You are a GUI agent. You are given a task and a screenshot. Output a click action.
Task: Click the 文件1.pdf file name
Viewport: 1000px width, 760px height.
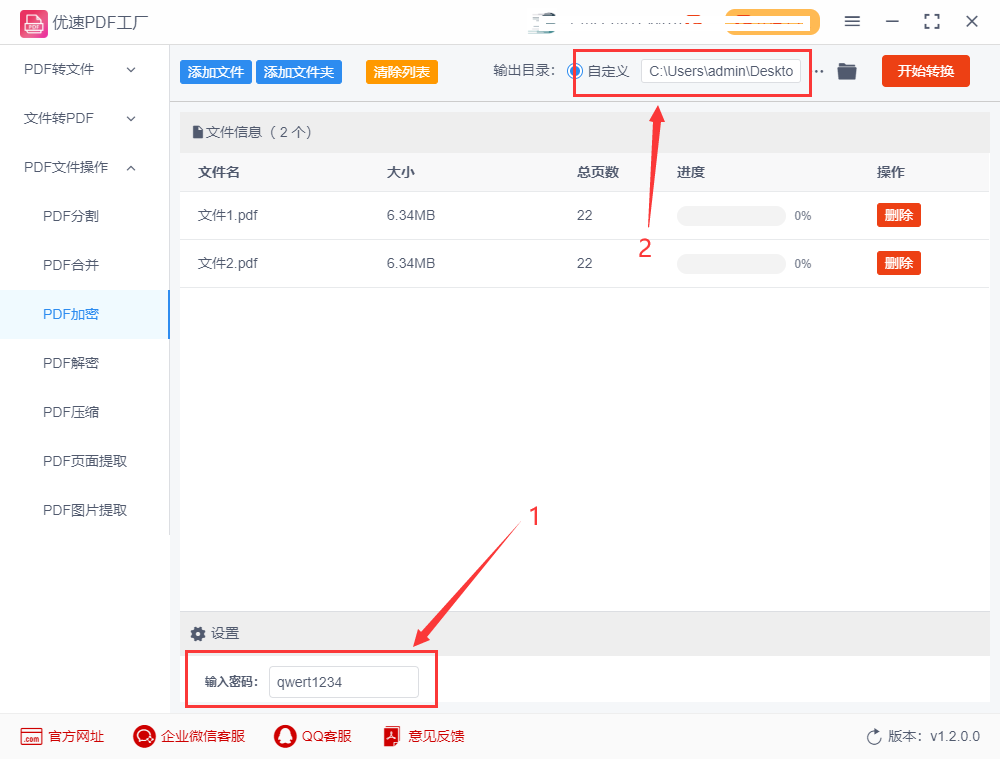click(228, 216)
